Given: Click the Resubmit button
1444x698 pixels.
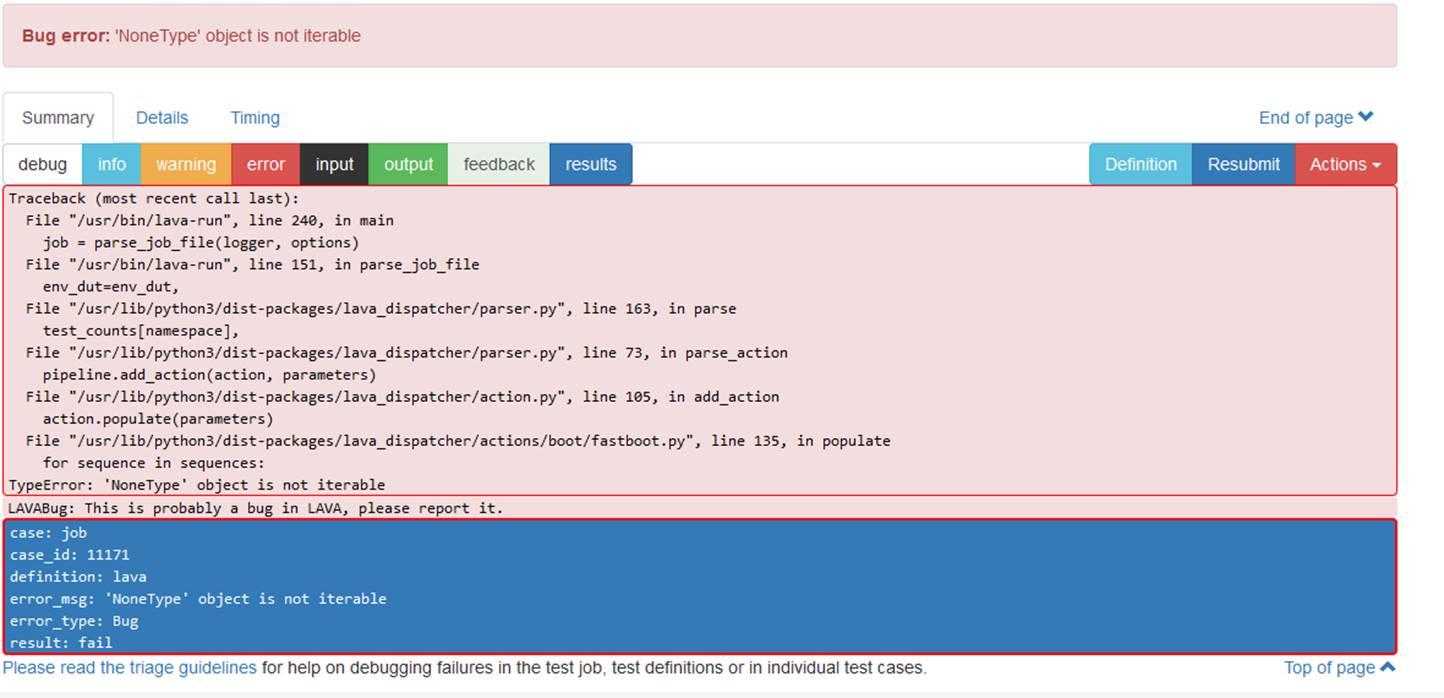Looking at the screenshot, I should pos(1244,164).
